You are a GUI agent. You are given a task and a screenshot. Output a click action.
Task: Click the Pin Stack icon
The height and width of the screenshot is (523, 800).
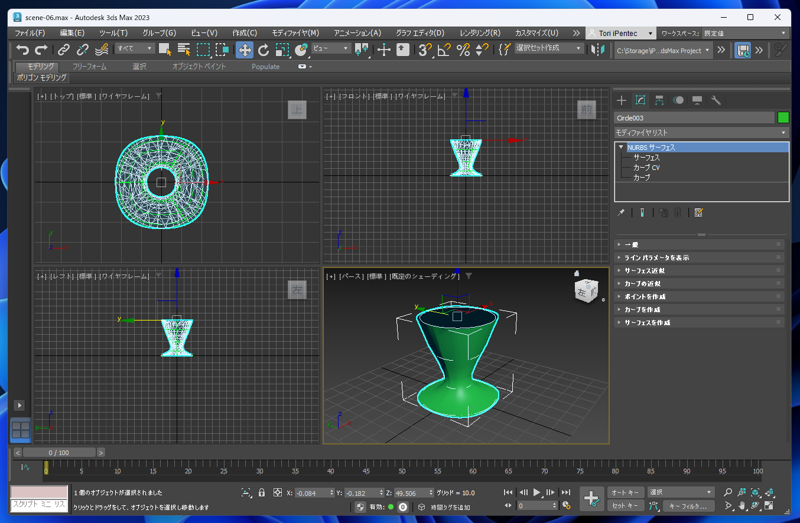(x=621, y=213)
